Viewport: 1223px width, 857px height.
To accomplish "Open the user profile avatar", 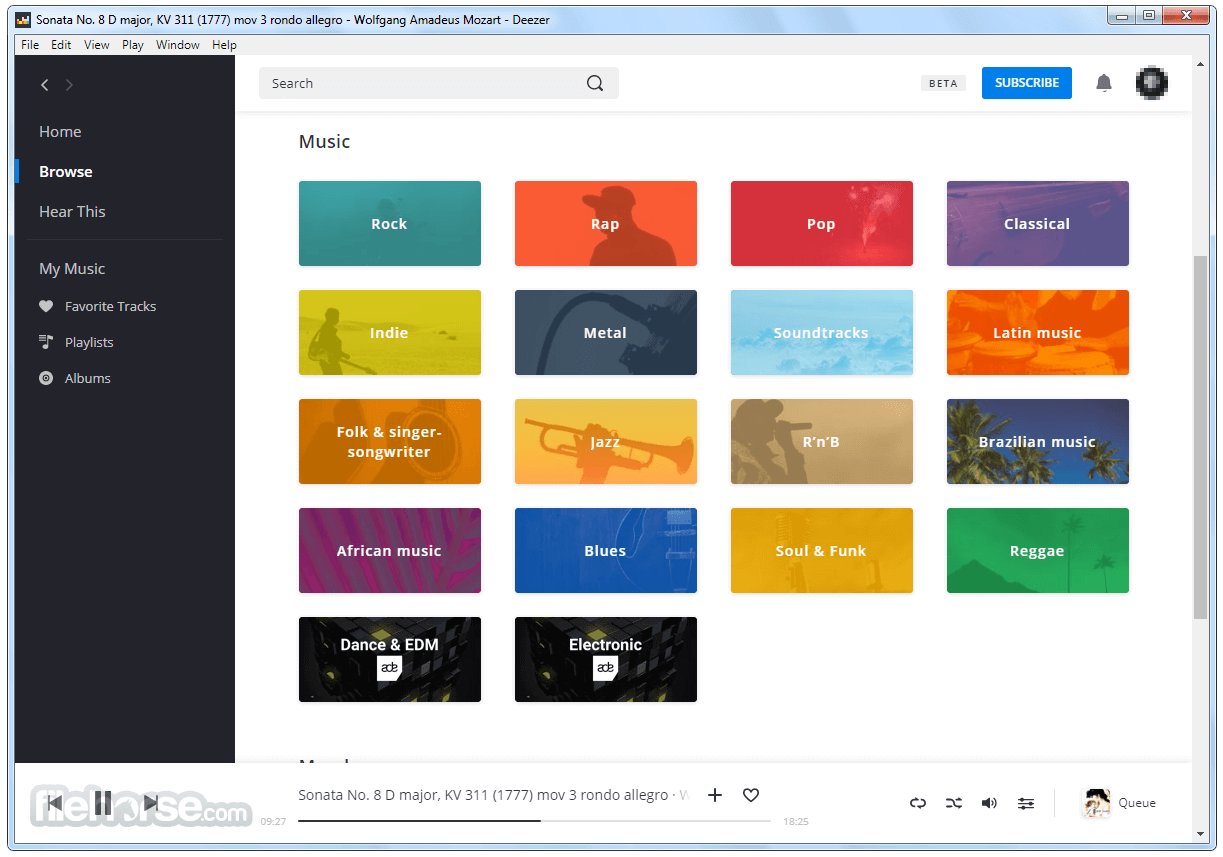I will coord(1152,83).
